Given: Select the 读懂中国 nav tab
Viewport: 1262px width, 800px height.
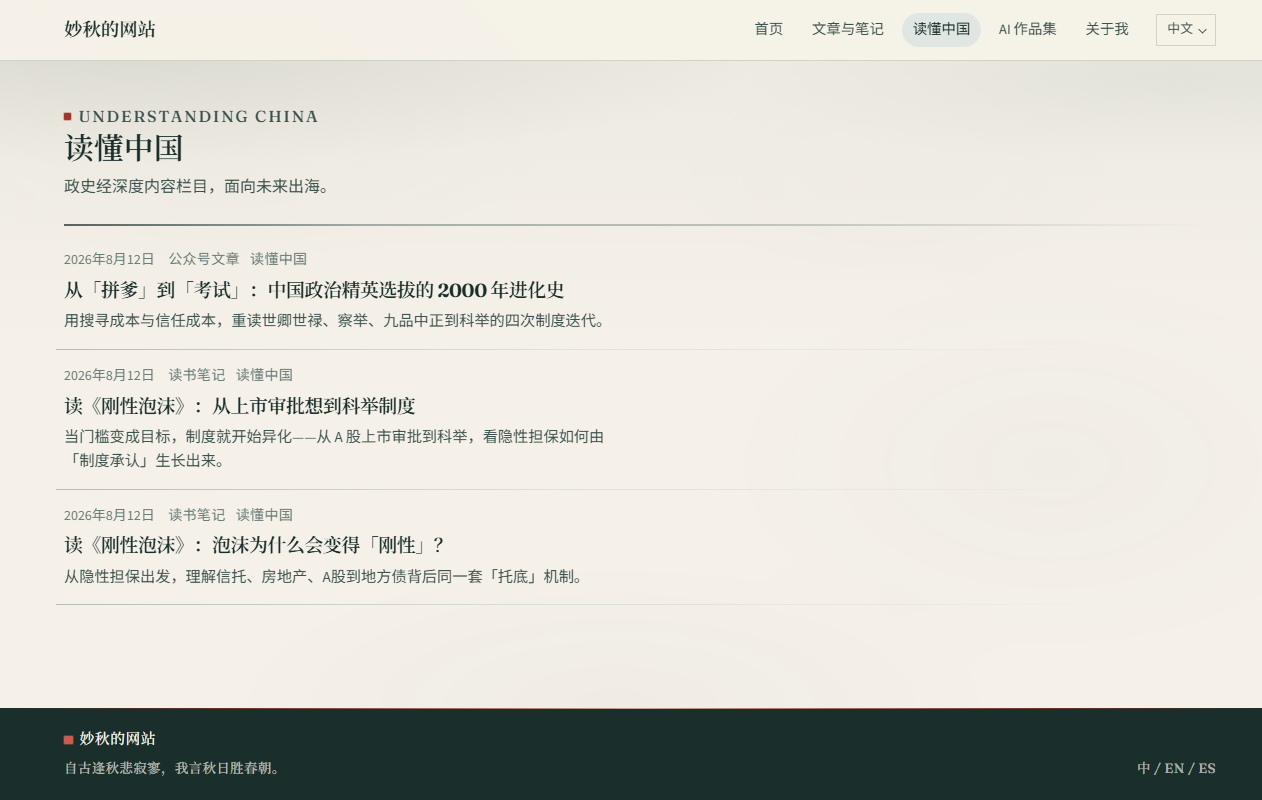Looking at the screenshot, I should pos(941,29).
